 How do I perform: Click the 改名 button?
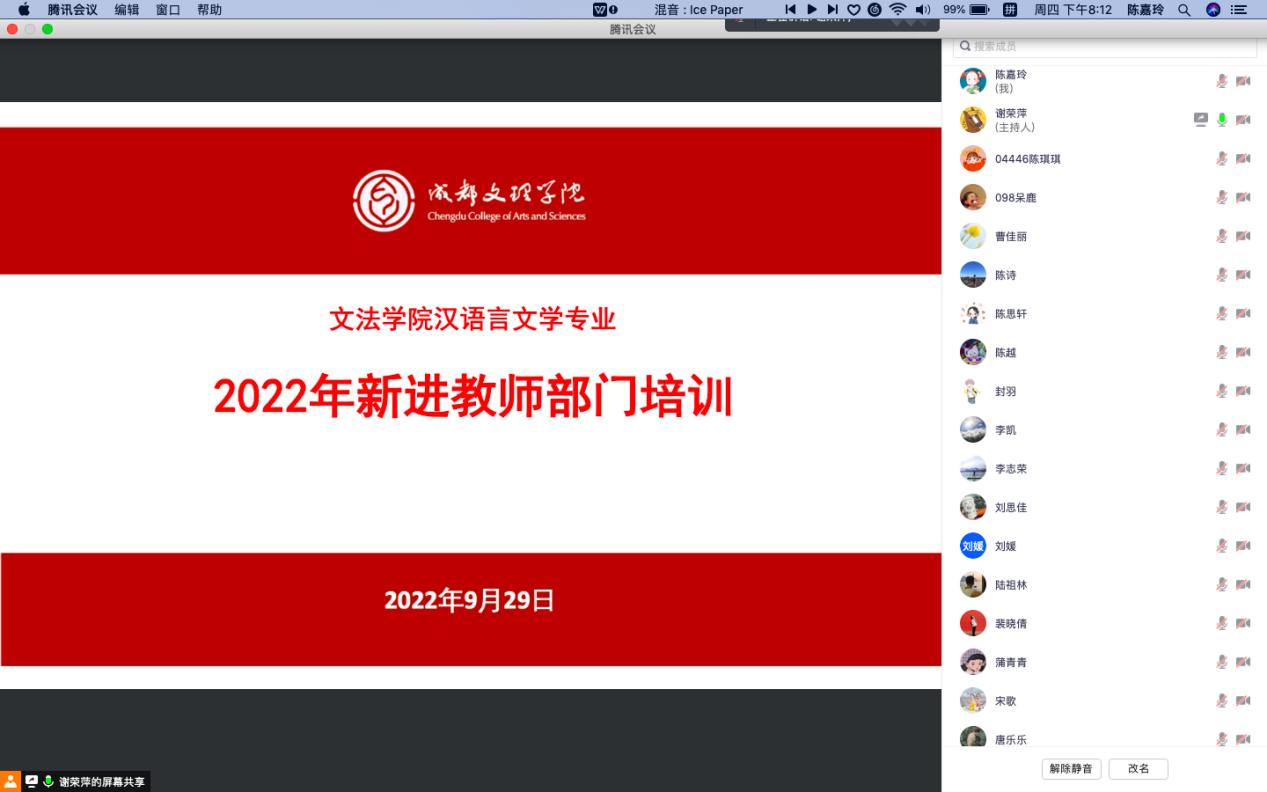(1138, 769)
